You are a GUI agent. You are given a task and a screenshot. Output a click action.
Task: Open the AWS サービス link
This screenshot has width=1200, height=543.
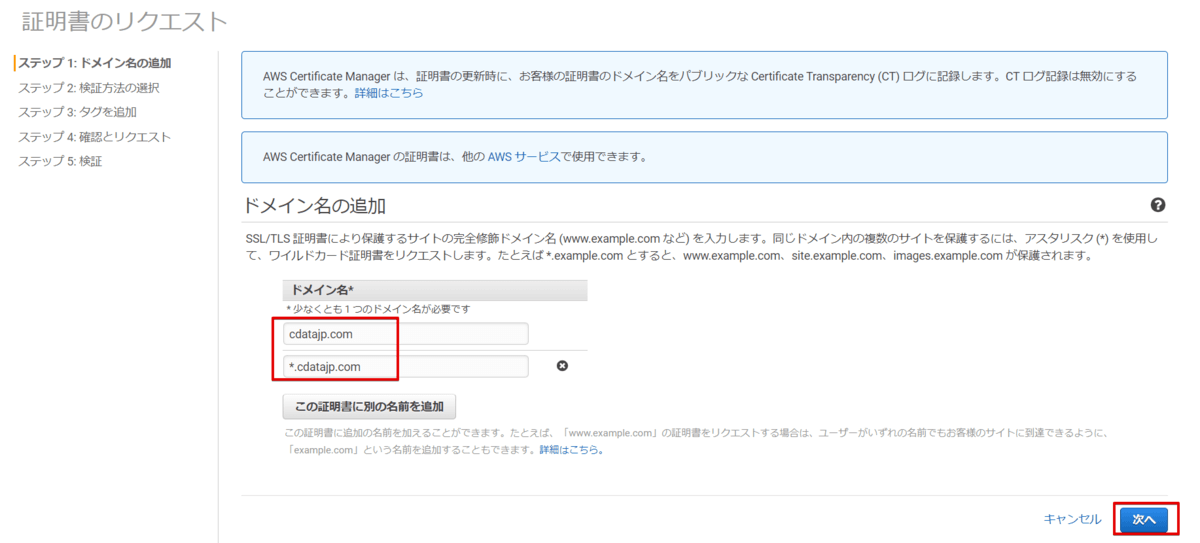(x=524, y=157)
